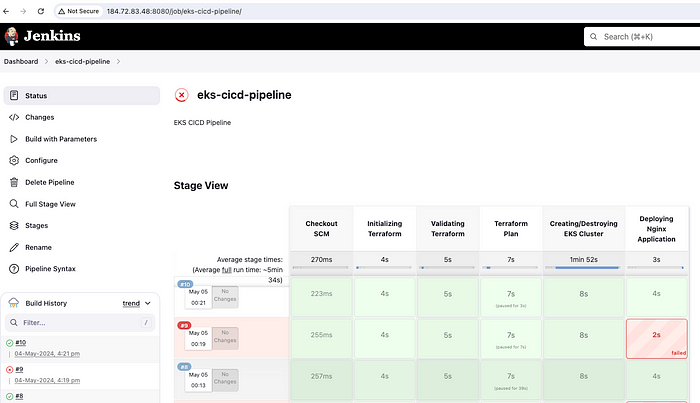This screenshot has height=403, width=700.
Task: Click the #8 build badge in Stage View
Action: pos(184,367)
